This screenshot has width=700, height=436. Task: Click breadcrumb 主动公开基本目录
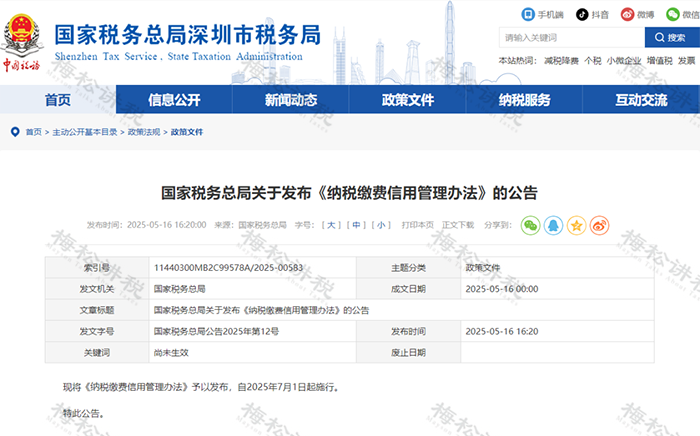click(x=85, y=132)
